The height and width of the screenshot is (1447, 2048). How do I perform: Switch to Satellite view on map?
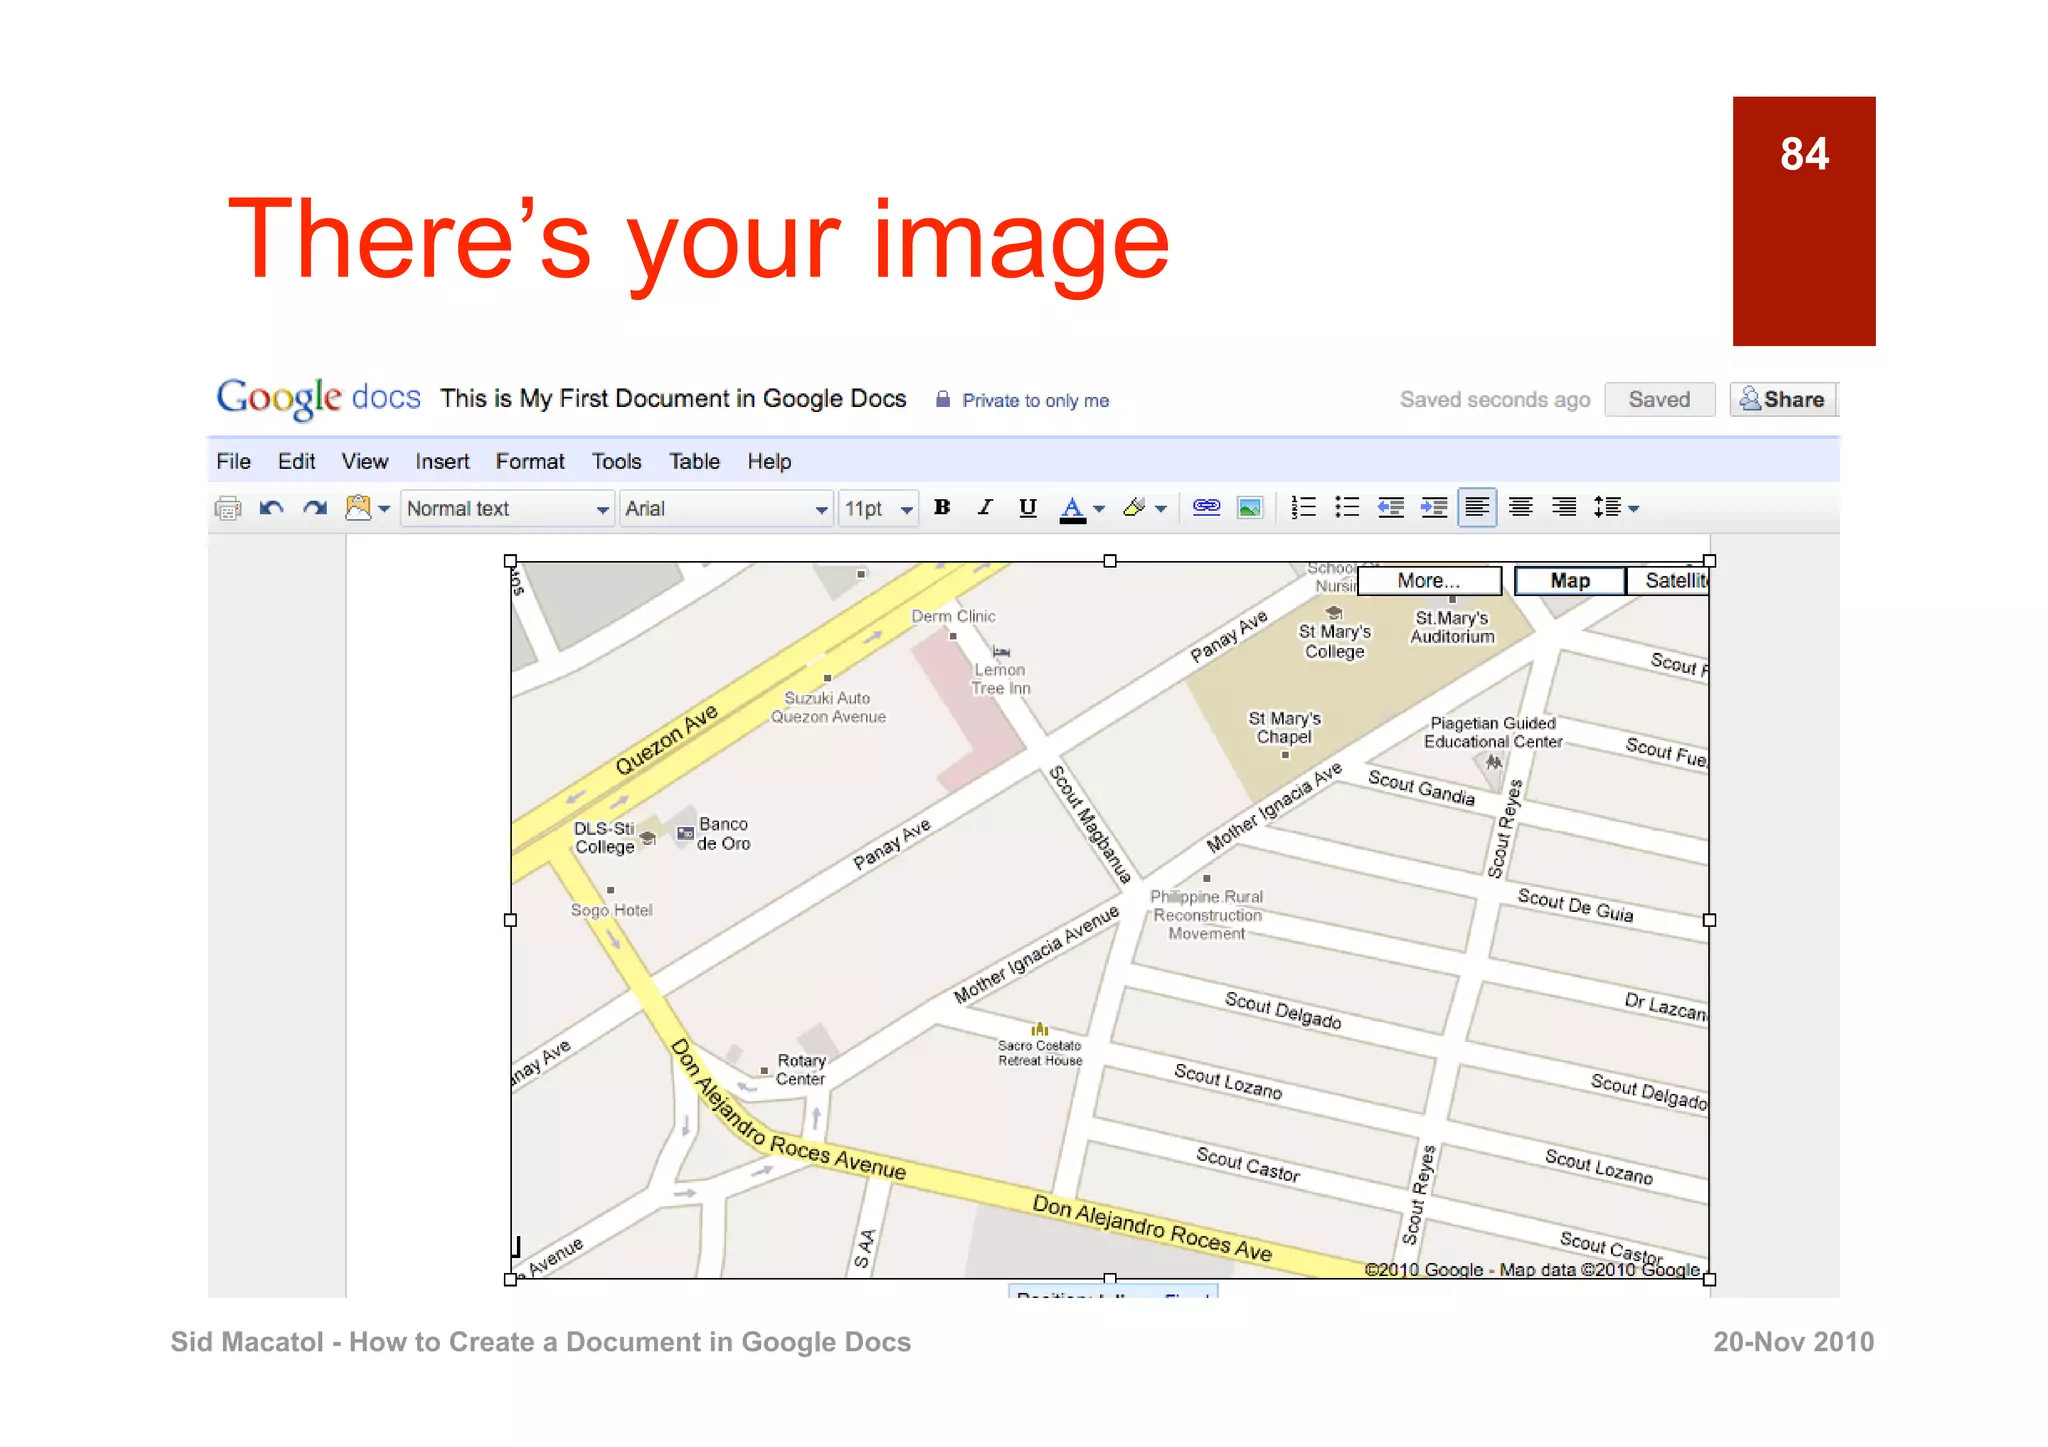1669,581
